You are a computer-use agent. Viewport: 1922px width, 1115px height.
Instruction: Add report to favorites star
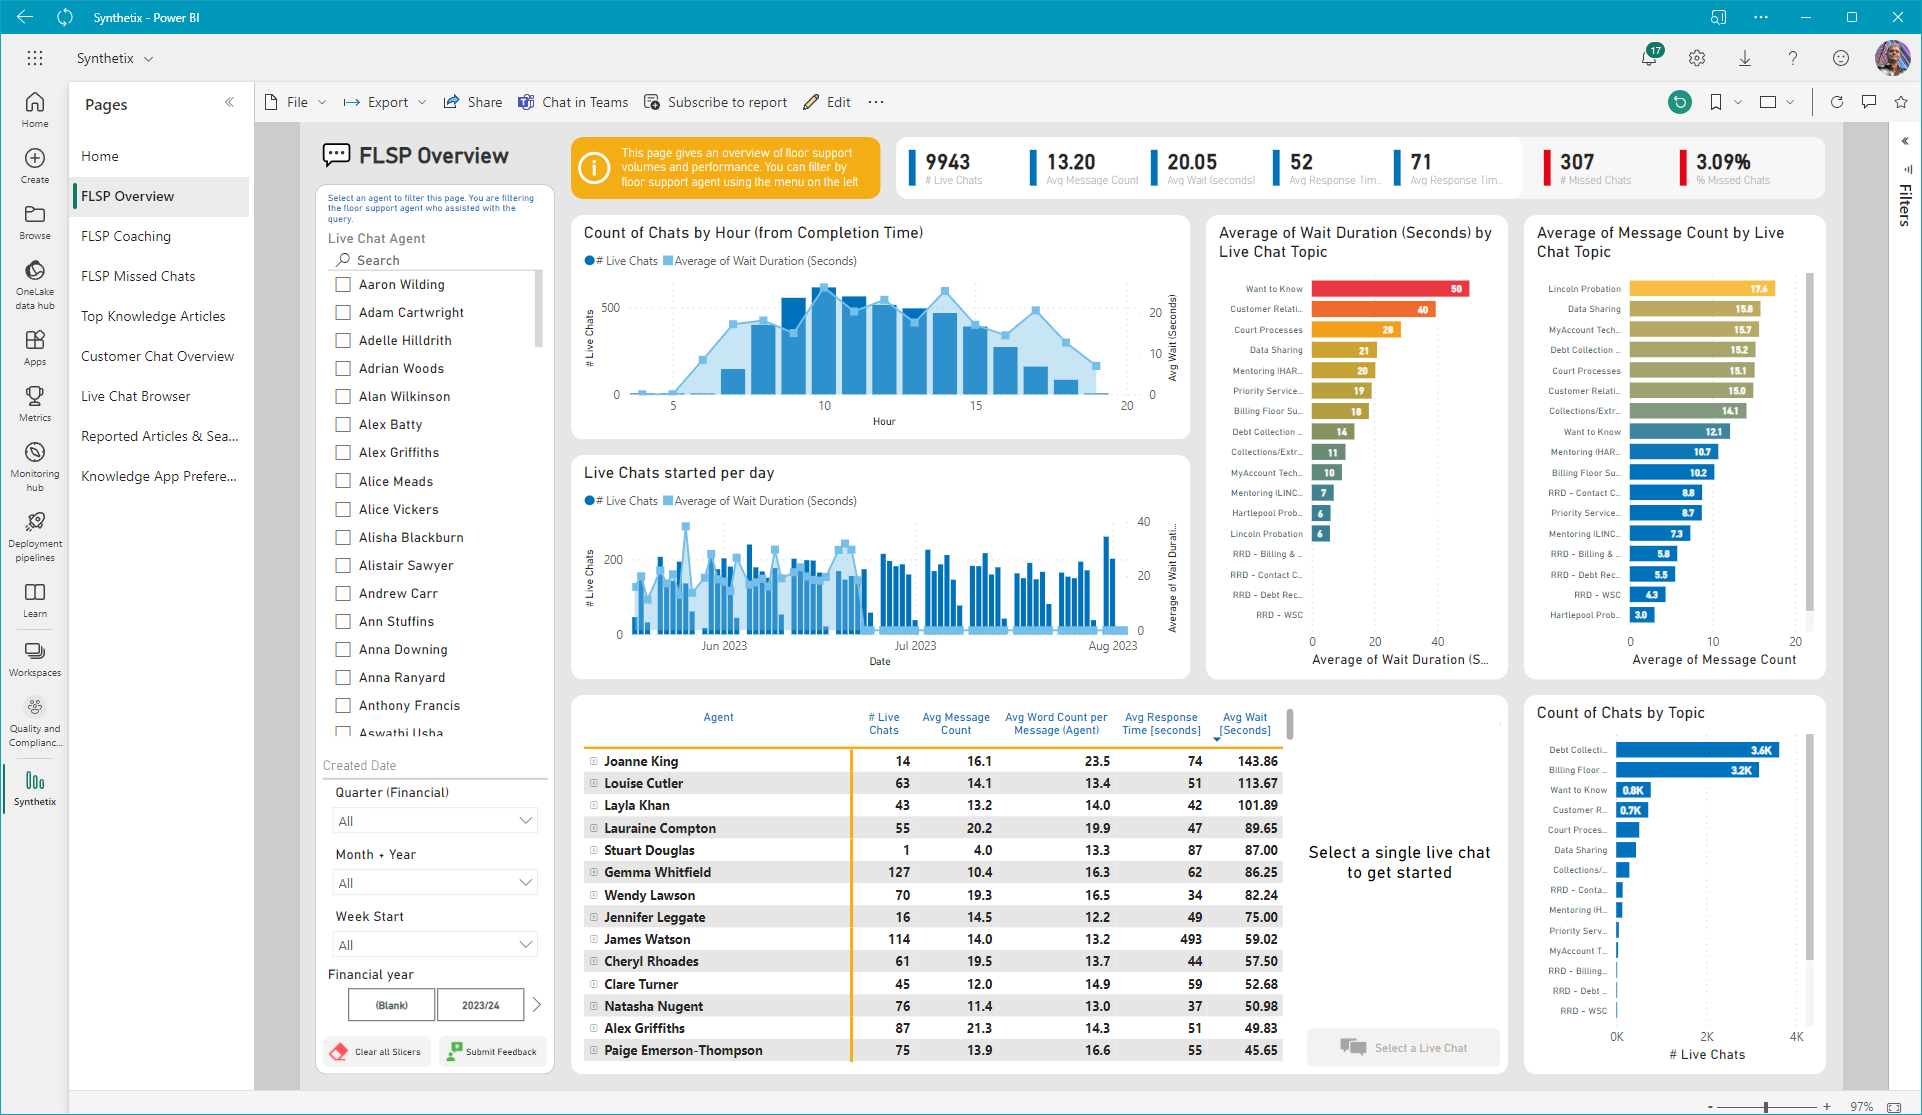pos(1901,102)
